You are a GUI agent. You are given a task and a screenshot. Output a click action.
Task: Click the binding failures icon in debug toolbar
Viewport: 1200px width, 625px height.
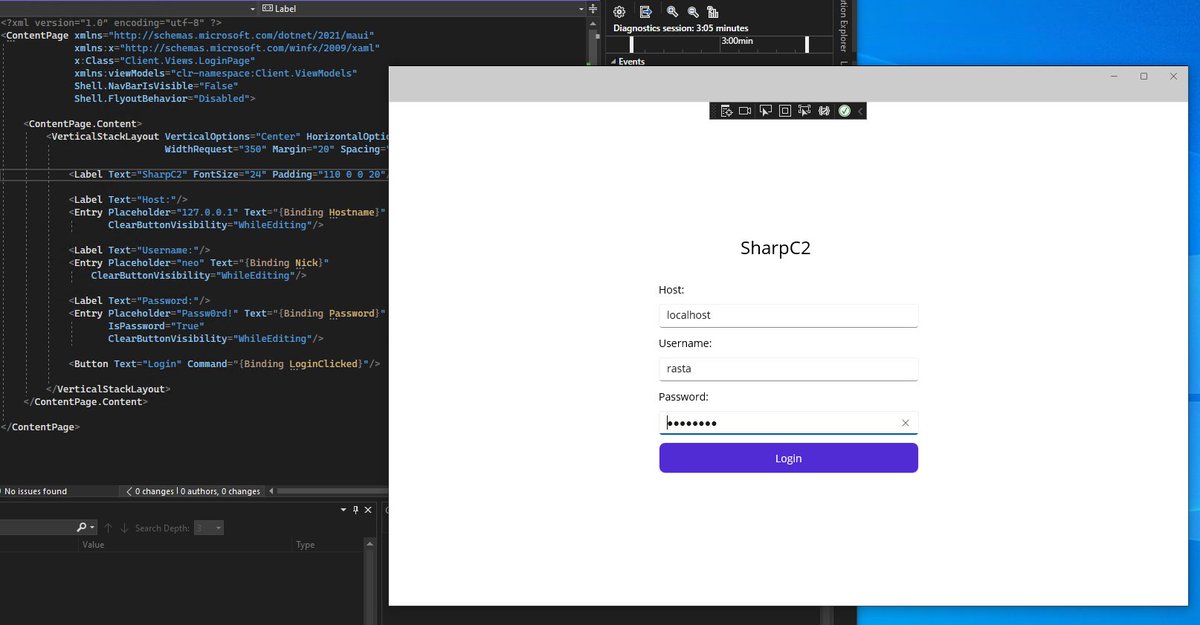825,111
